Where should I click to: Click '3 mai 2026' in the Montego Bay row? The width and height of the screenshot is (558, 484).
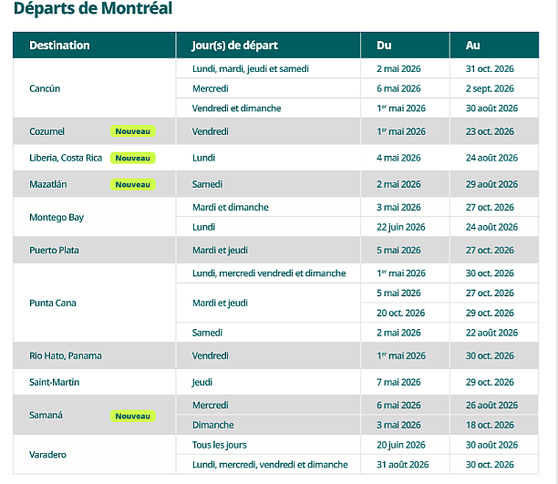399,207
